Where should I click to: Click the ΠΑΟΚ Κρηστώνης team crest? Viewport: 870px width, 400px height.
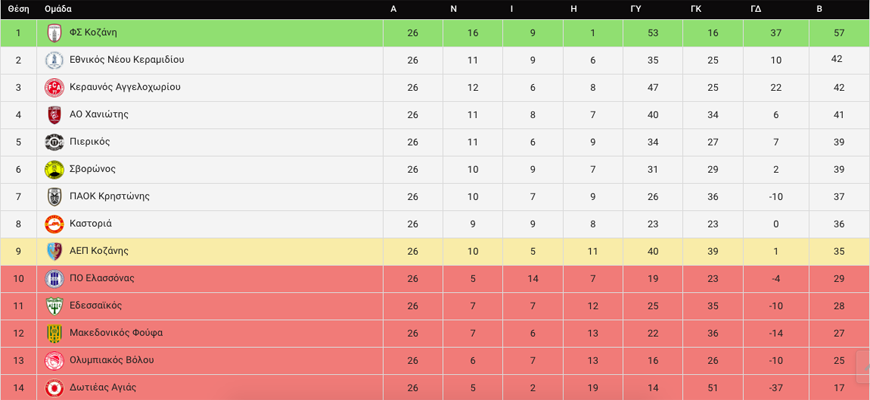54,196
